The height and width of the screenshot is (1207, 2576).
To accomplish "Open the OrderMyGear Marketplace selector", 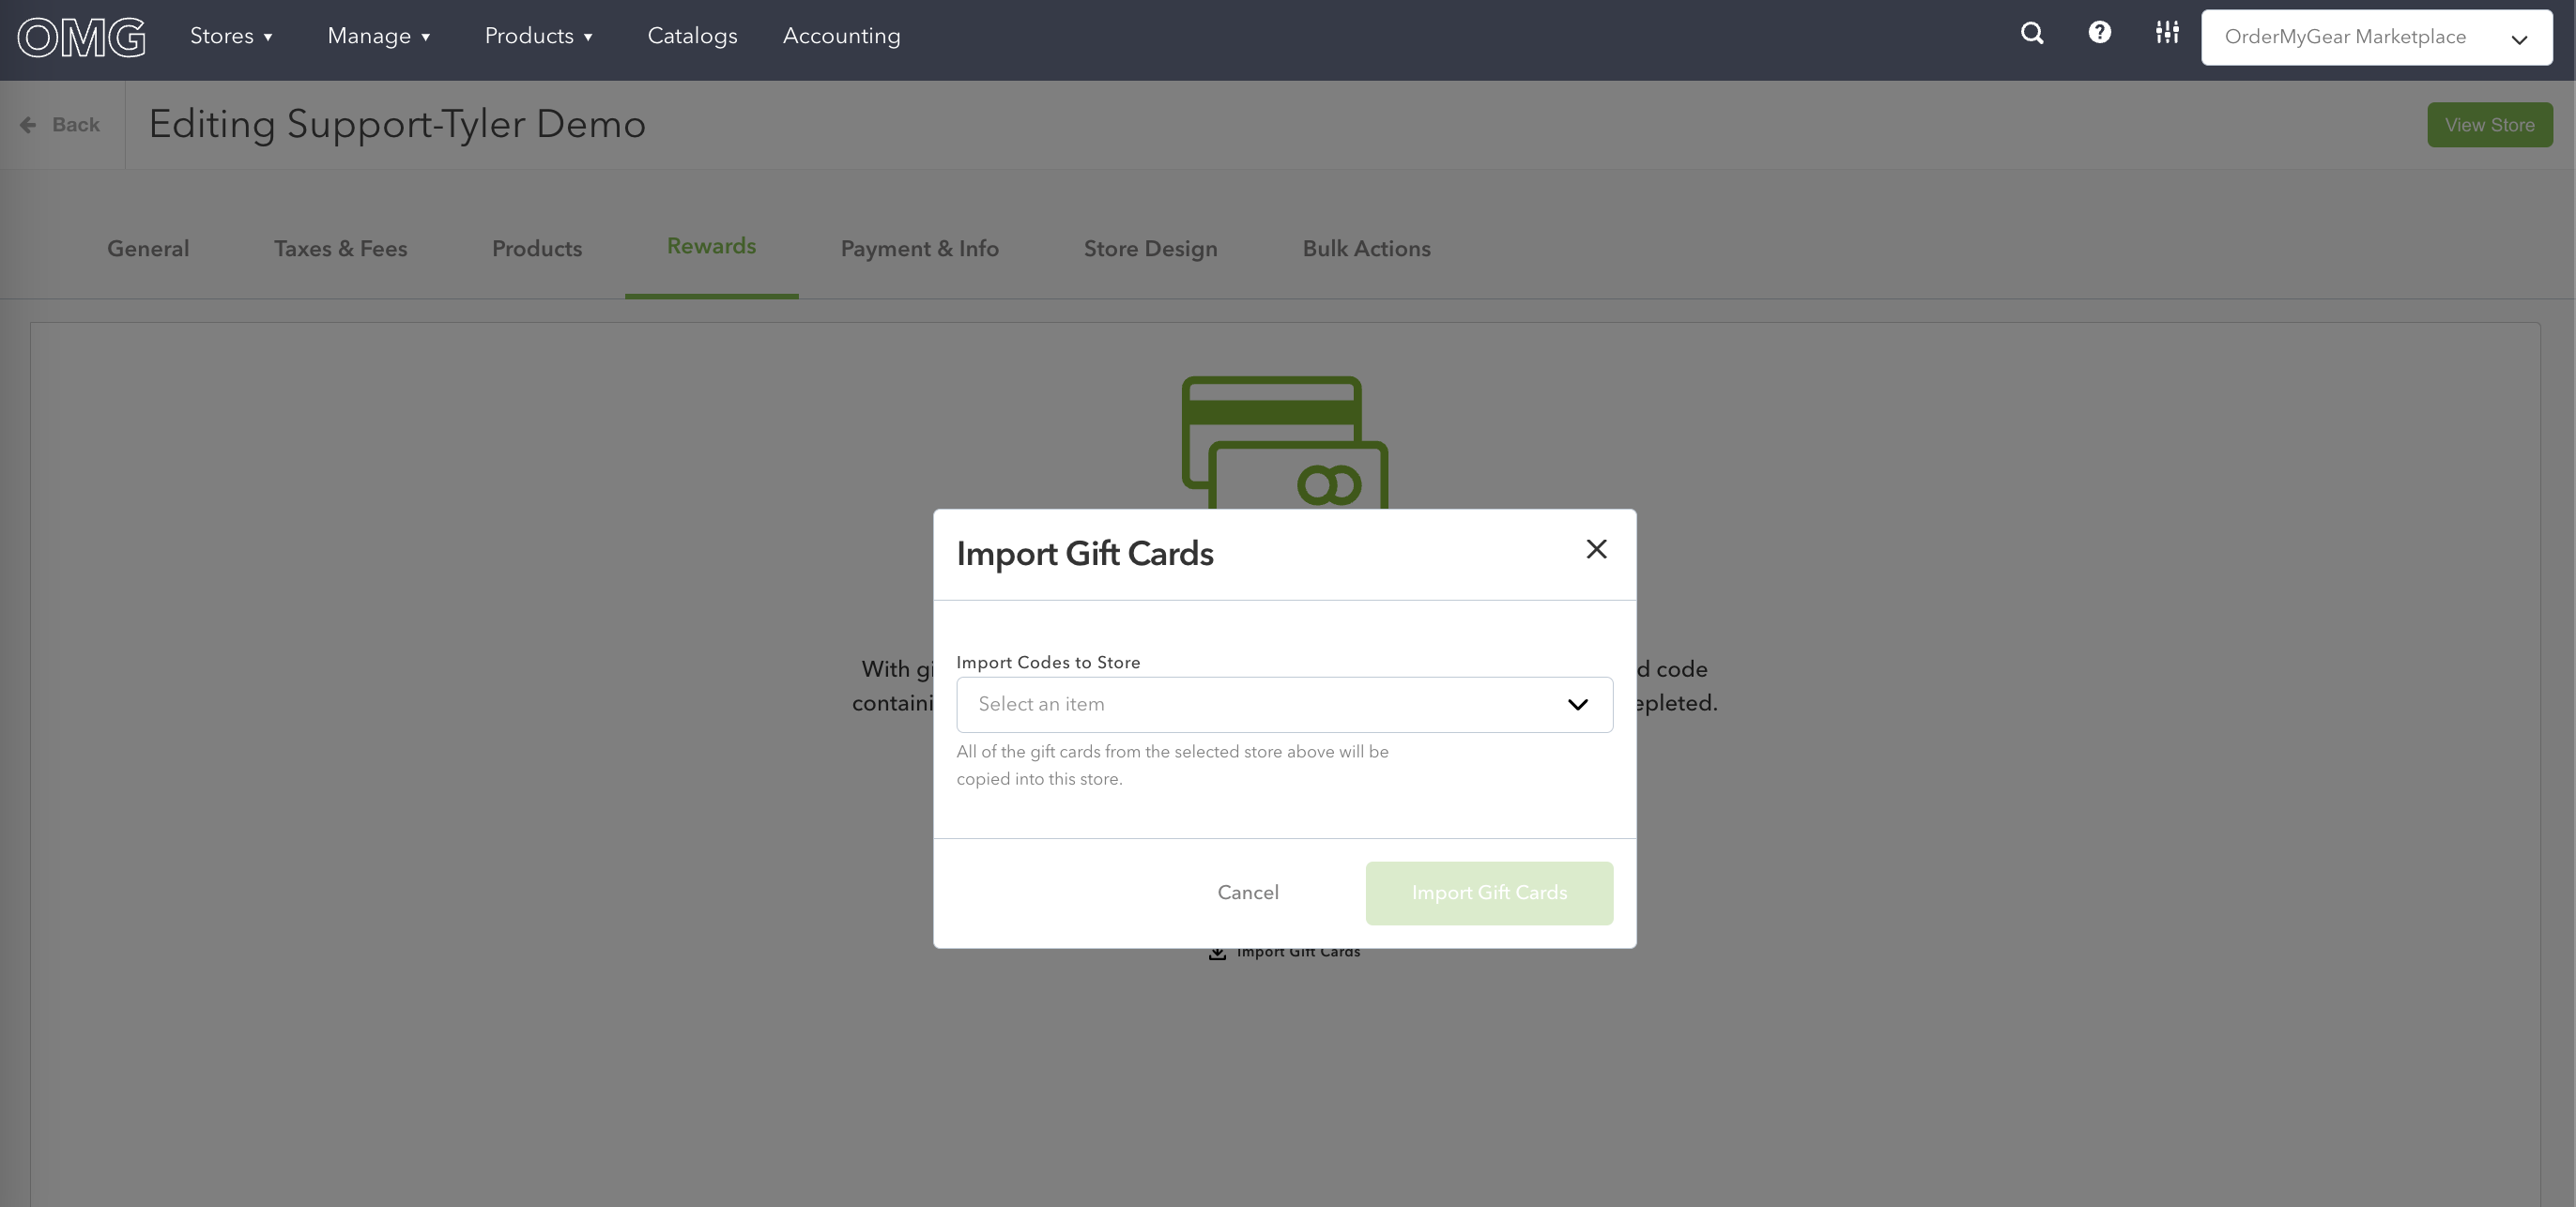I will [x=2376, y=38].
